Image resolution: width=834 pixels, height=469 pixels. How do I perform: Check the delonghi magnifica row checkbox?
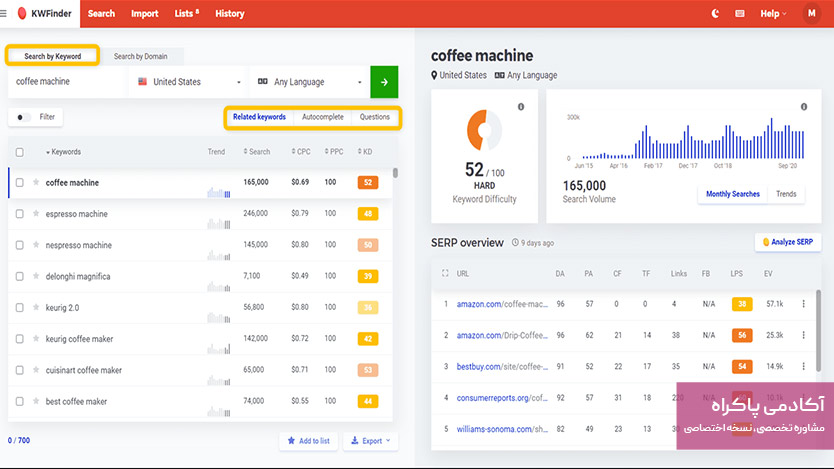[20, 277]
